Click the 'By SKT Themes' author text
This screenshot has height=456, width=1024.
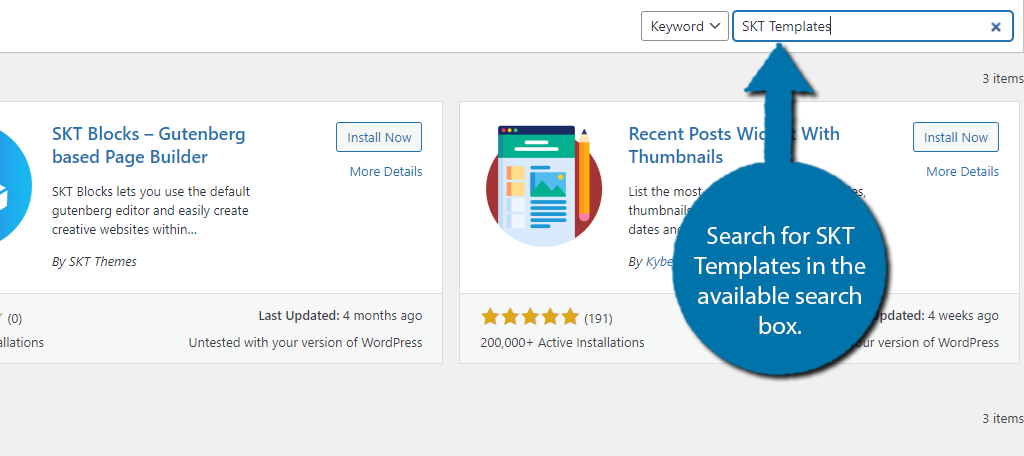[94, 261]
